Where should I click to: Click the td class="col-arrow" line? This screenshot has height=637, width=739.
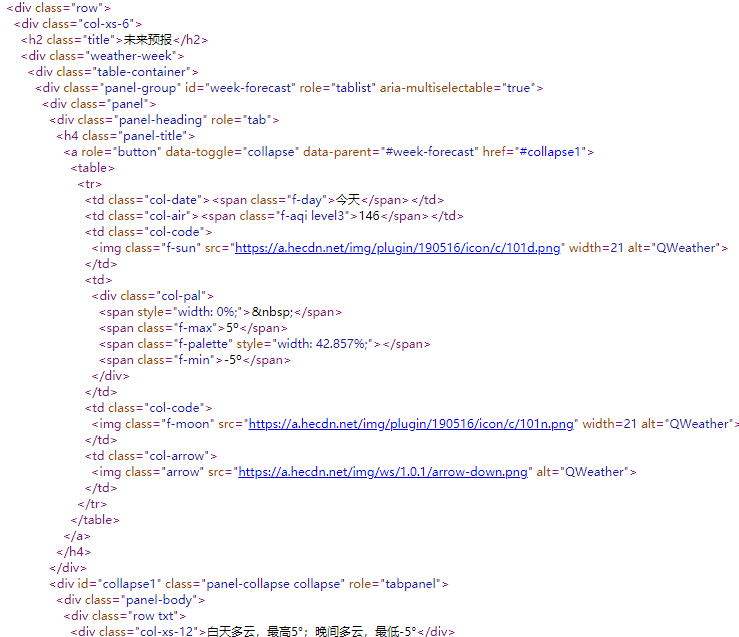(x=150, y=456)
